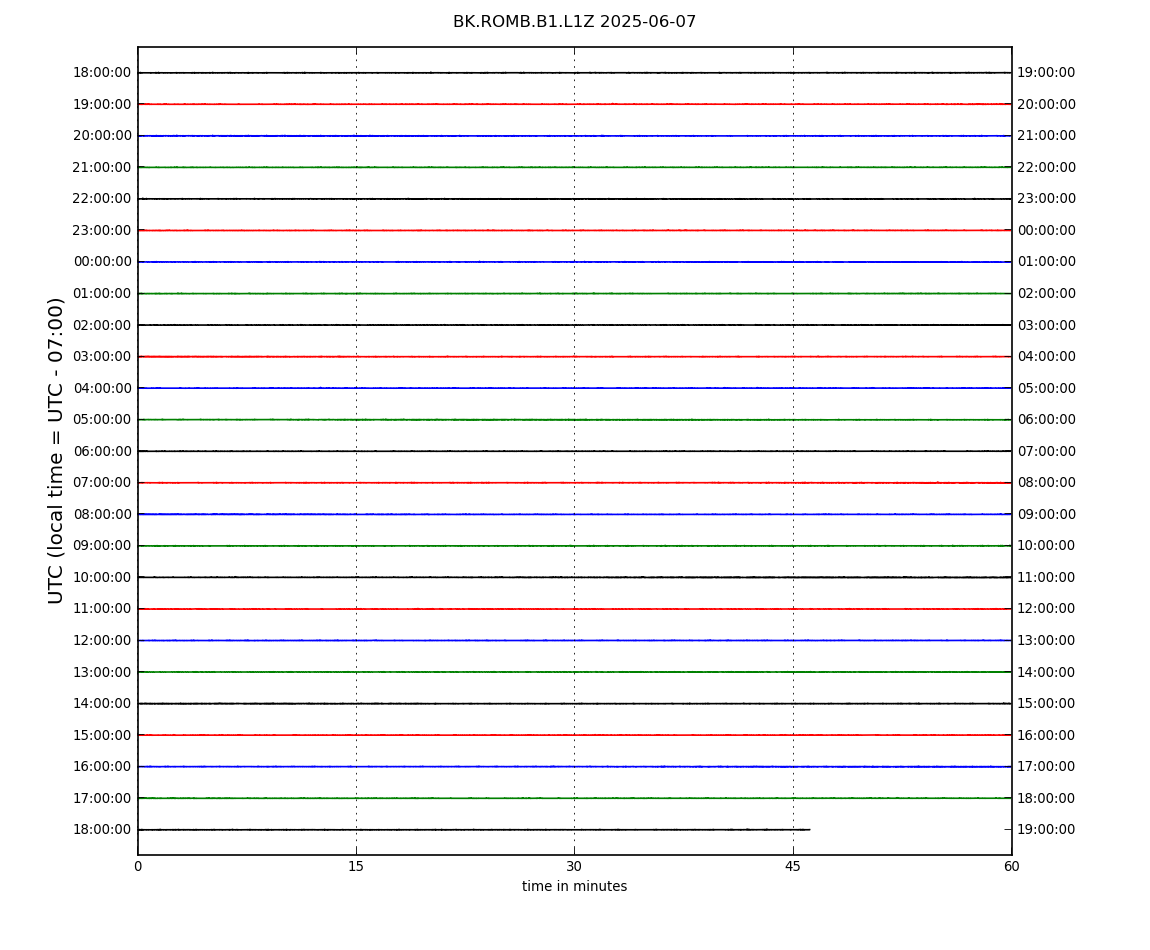Click the x-axis tick label 60

pos(1011,866)
